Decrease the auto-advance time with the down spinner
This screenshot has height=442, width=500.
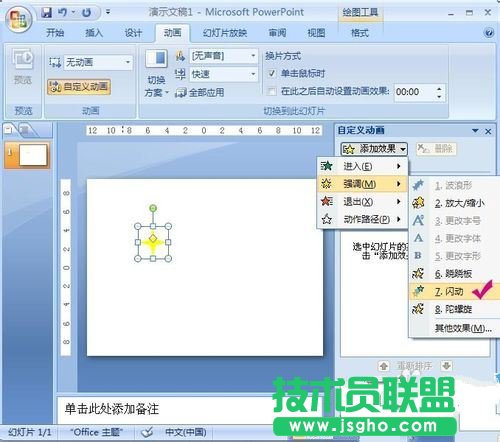coord(439,96)
